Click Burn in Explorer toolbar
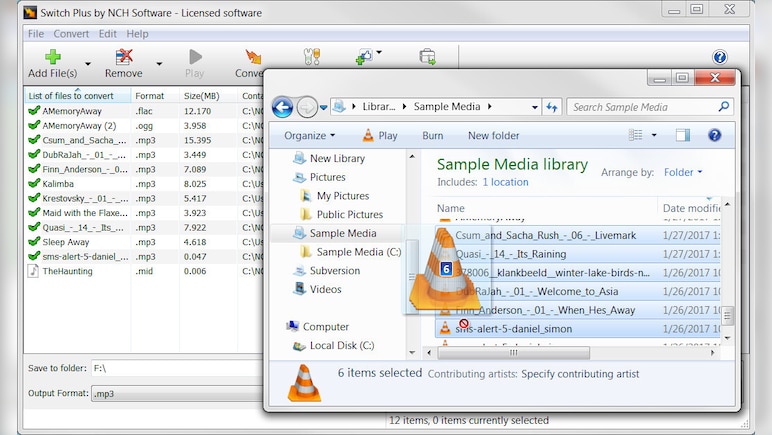772x435 pixels. [x=433, y=135]
